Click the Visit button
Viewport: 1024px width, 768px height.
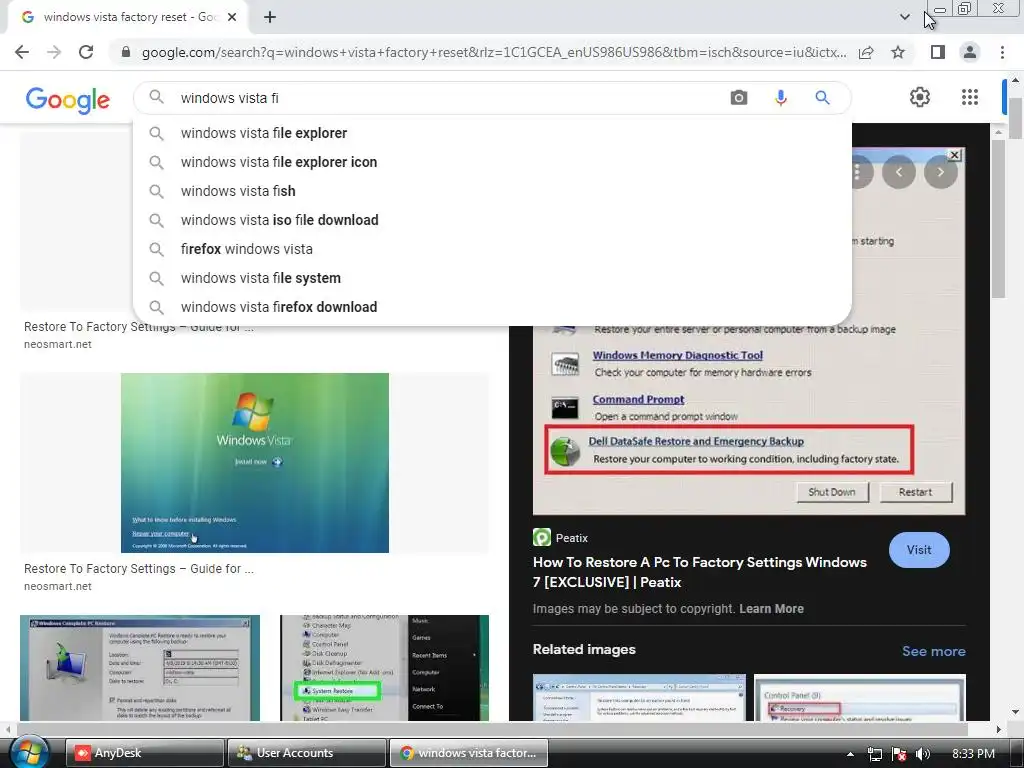coord(919,550)
